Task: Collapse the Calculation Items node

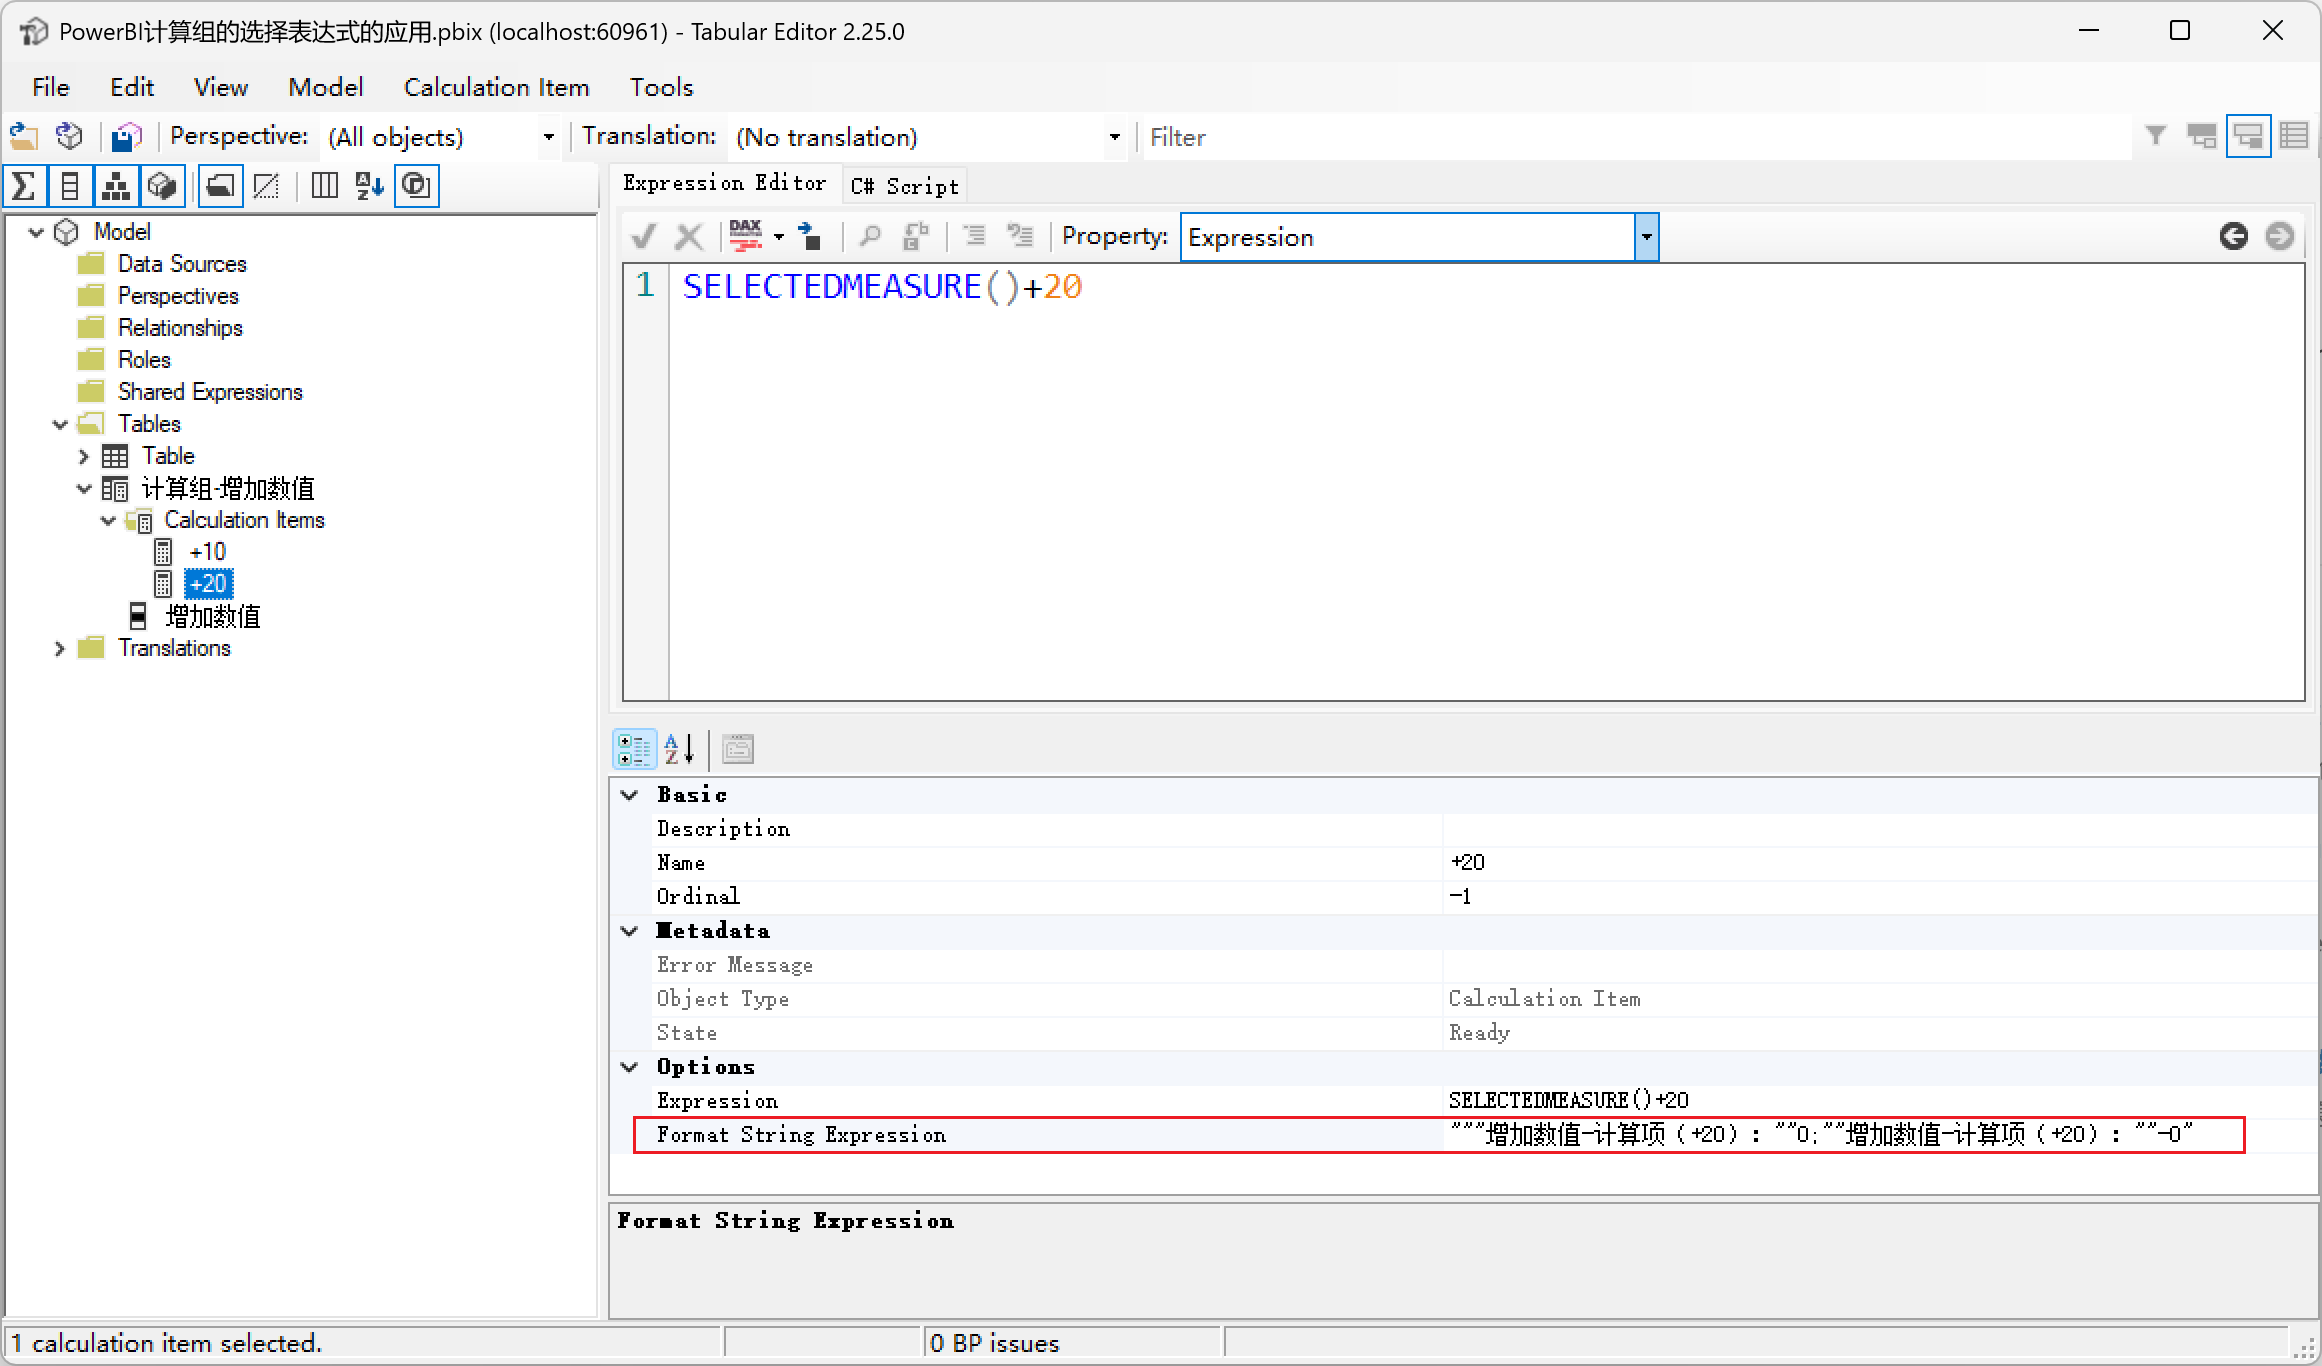Action: click(x=109, y=520)
